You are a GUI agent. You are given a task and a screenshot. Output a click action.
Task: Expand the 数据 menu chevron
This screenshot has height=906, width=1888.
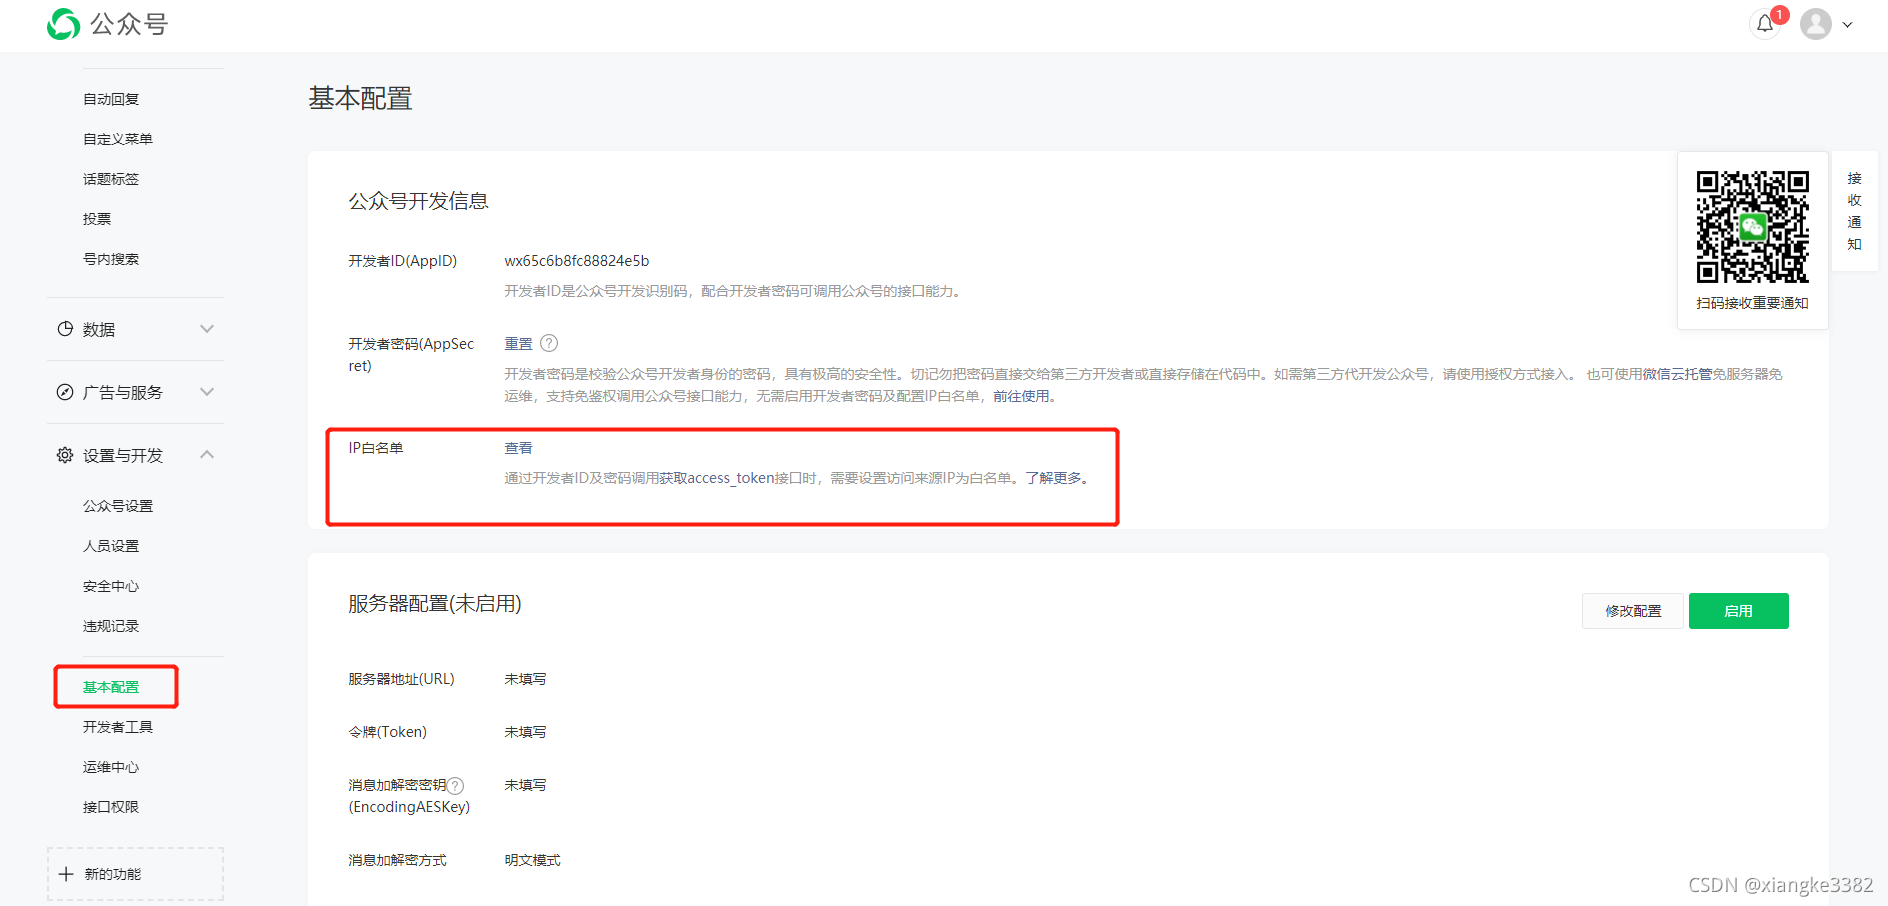pyautogui.click(x=207, y=329)
